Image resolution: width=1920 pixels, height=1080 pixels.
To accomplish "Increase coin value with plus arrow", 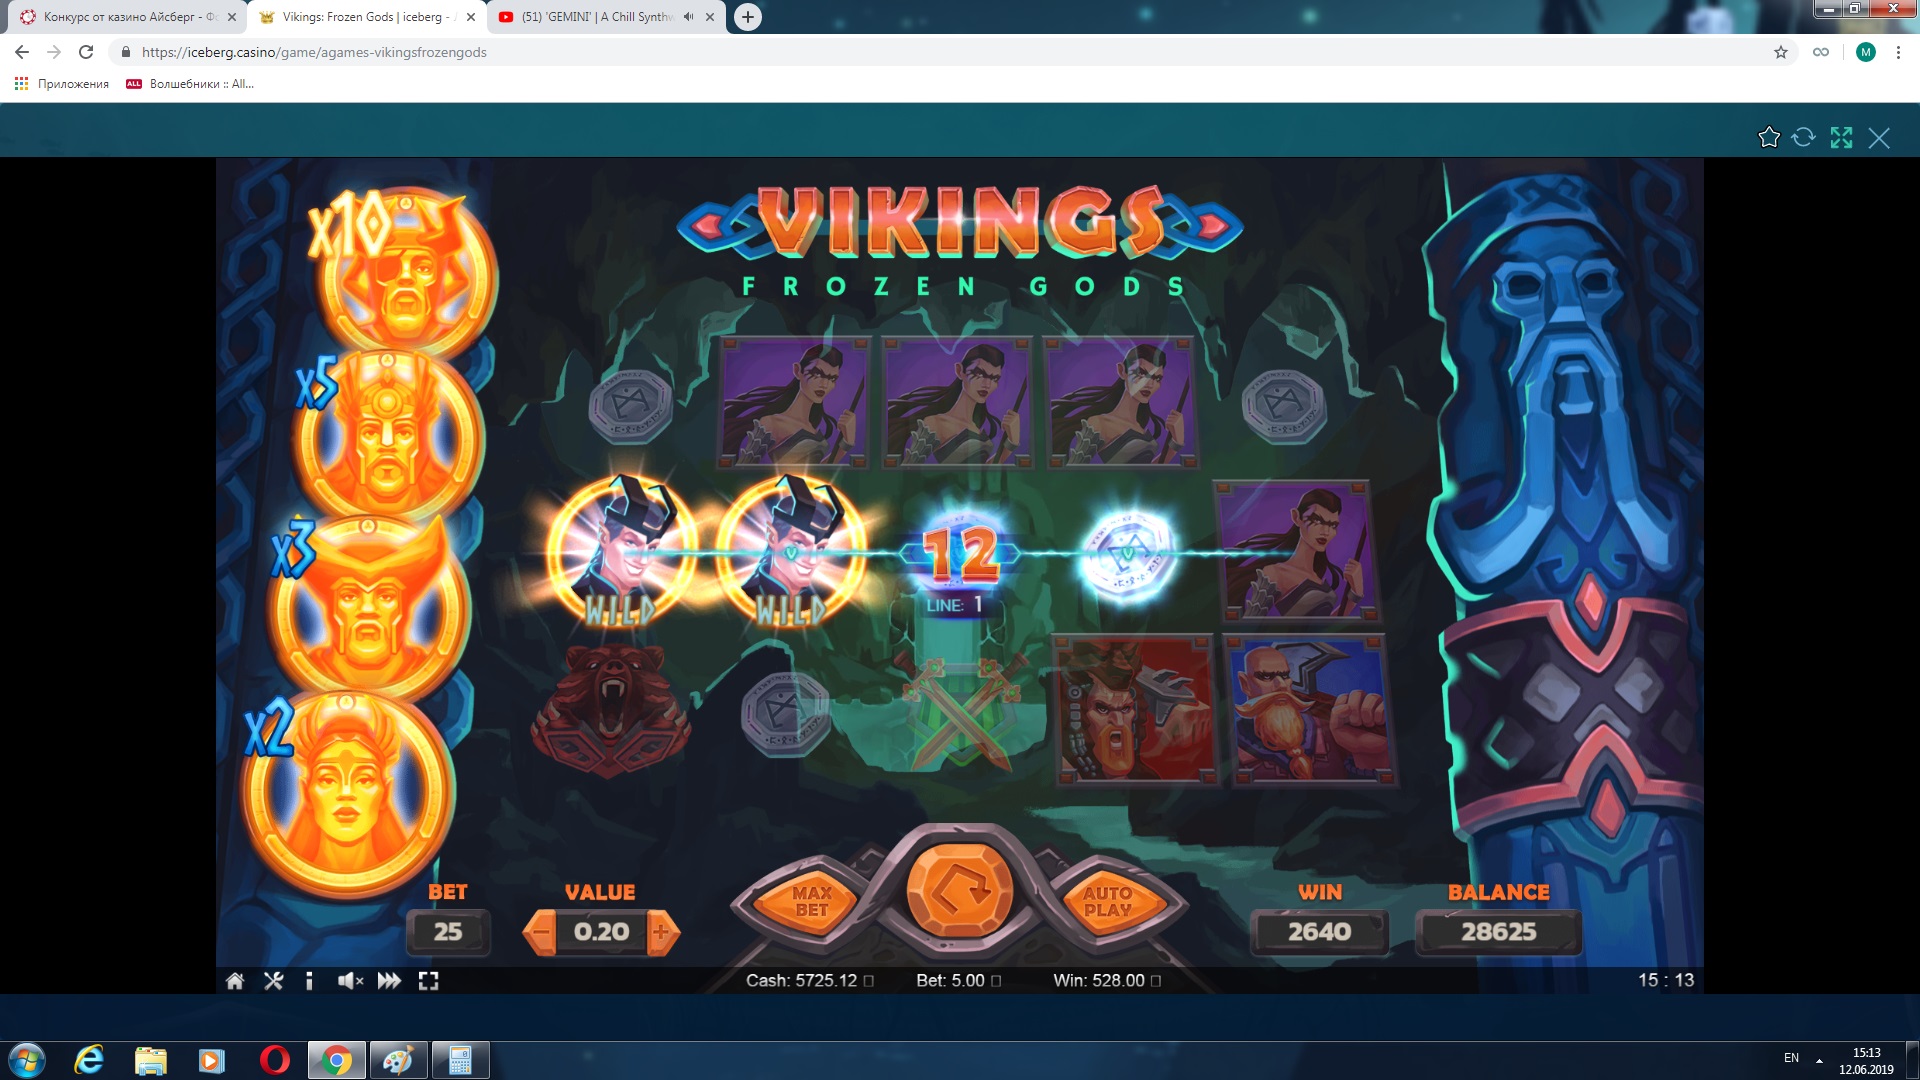I will point(661,932).
